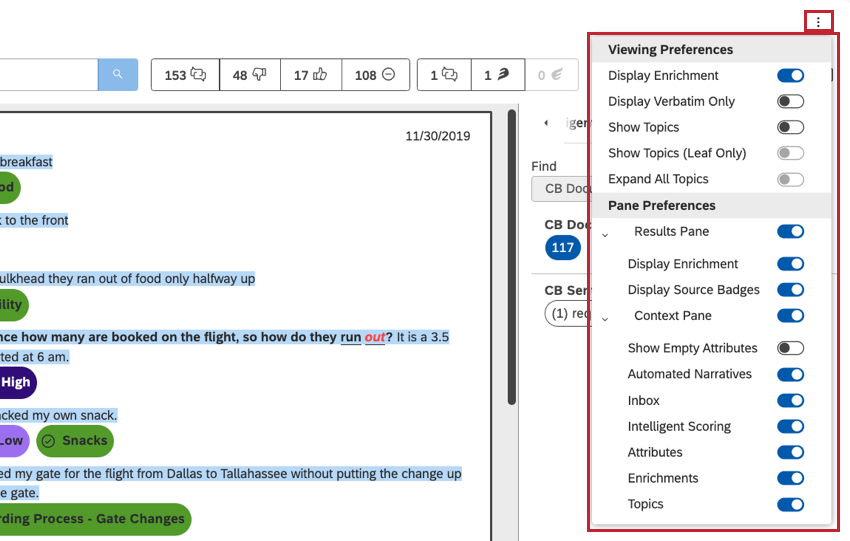Screen dimensions: 850x541
Task: Click the Gate Changes topic badge
Action: [x=95, y=519]
